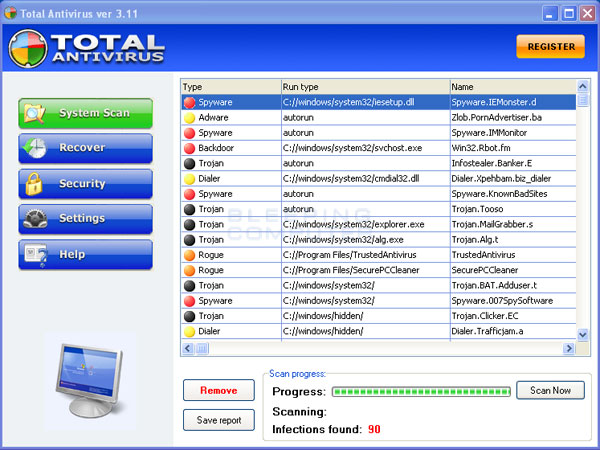
Task: Click the green scan progress bar
Action: pyautogui.click(x=420, y=391)
